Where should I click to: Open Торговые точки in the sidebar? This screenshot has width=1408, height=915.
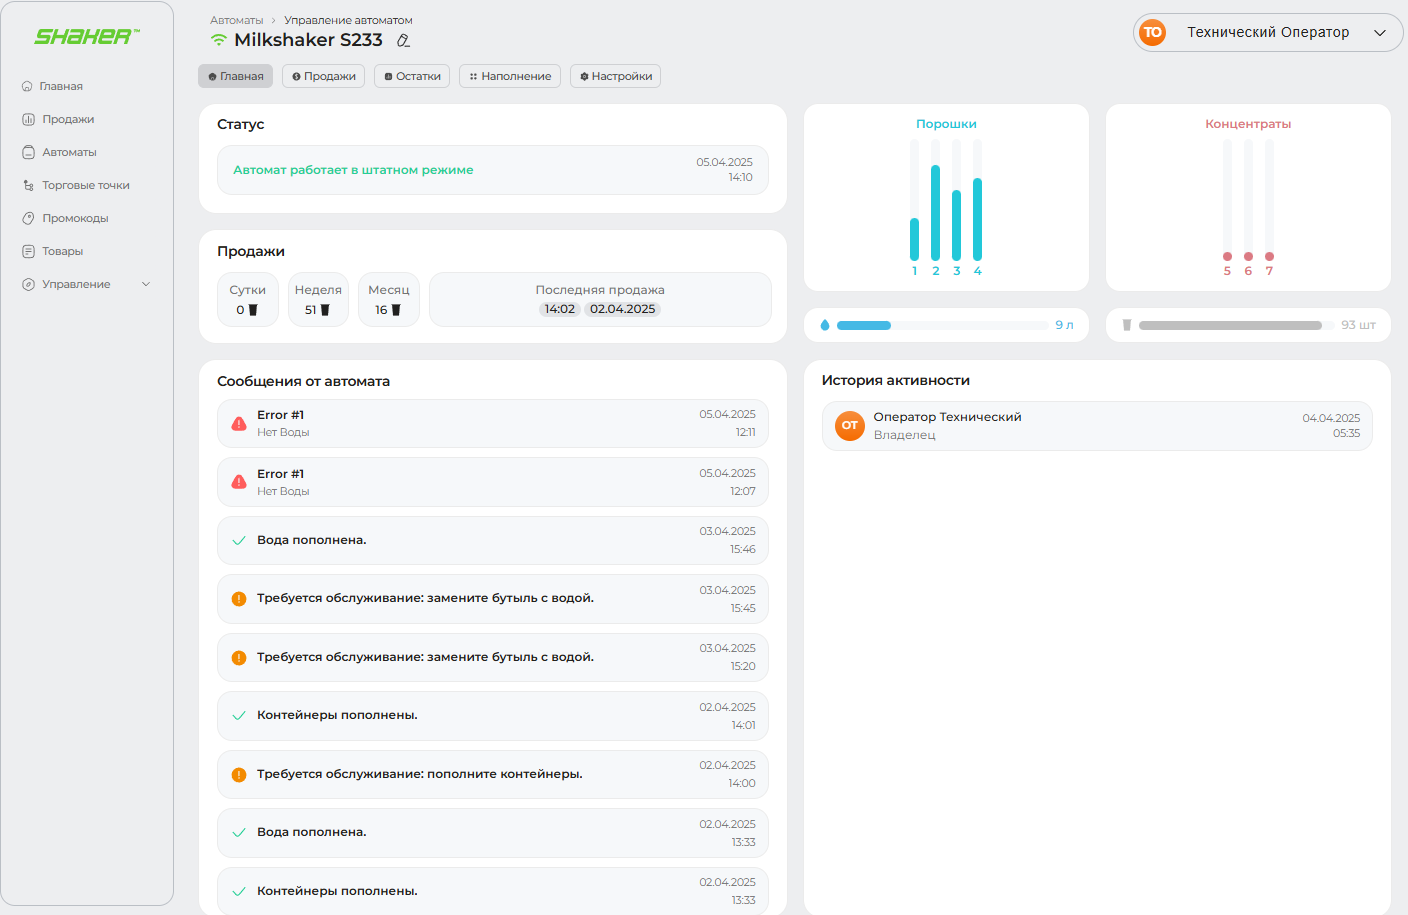(85, 185)
